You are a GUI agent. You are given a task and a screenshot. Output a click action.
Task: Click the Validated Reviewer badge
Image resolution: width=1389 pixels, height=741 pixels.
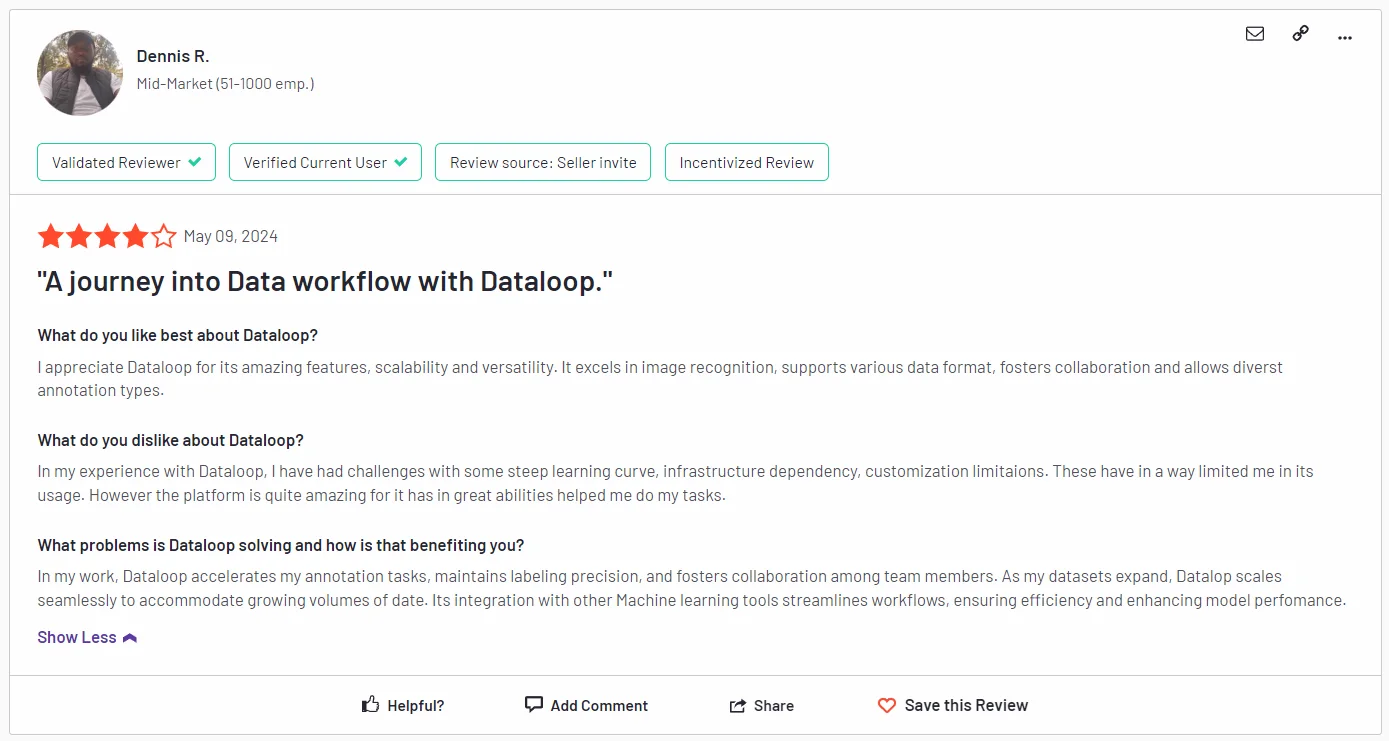click(126, 162)
